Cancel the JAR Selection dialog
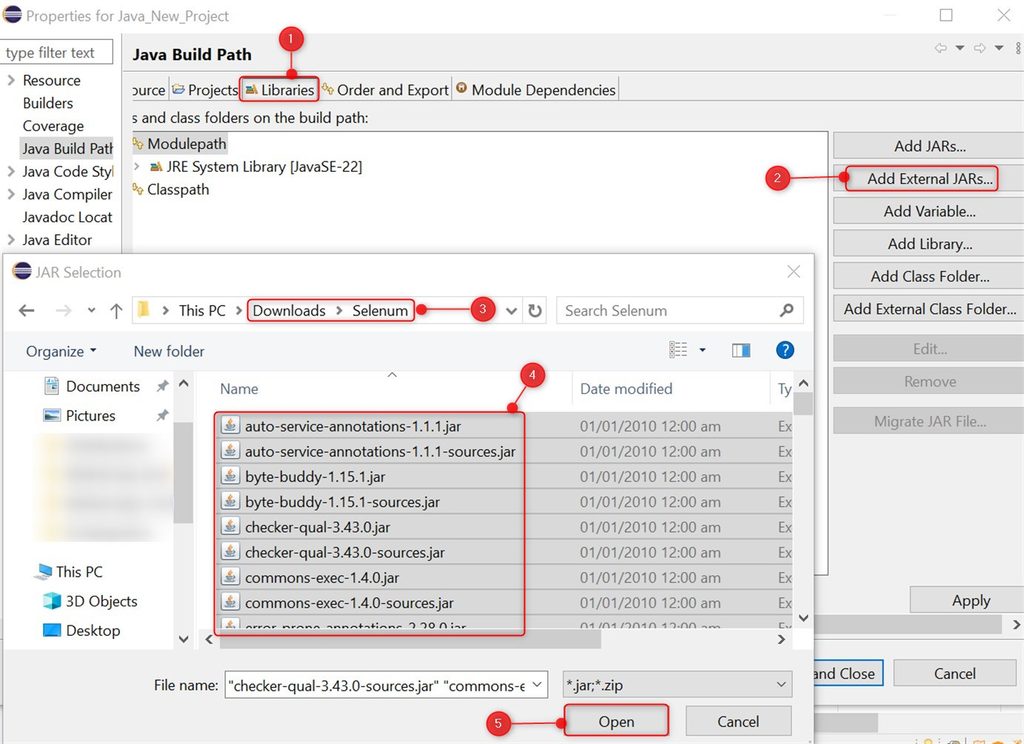This screenshot has height=744, width=1024. (738, 721)
